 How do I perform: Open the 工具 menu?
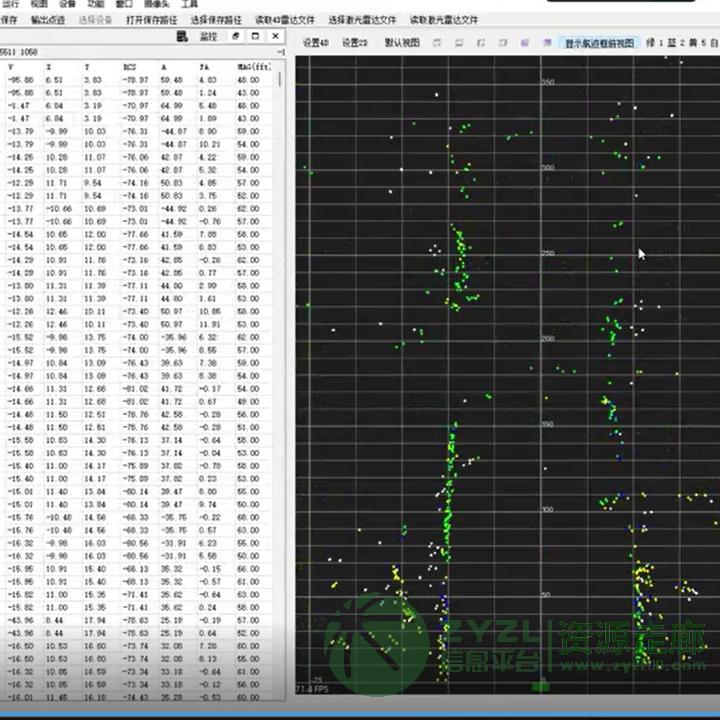pyautogui.click(x=189, y=4)
